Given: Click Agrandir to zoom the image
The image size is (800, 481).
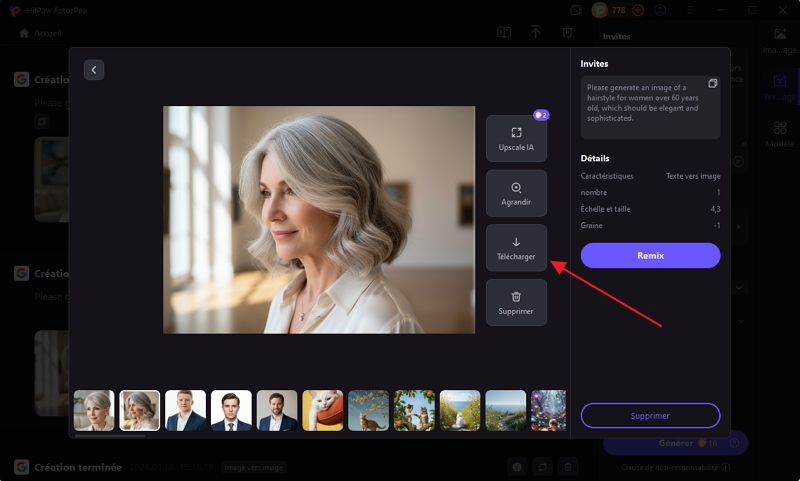Looking at the screenshot, I should (516, 193).
